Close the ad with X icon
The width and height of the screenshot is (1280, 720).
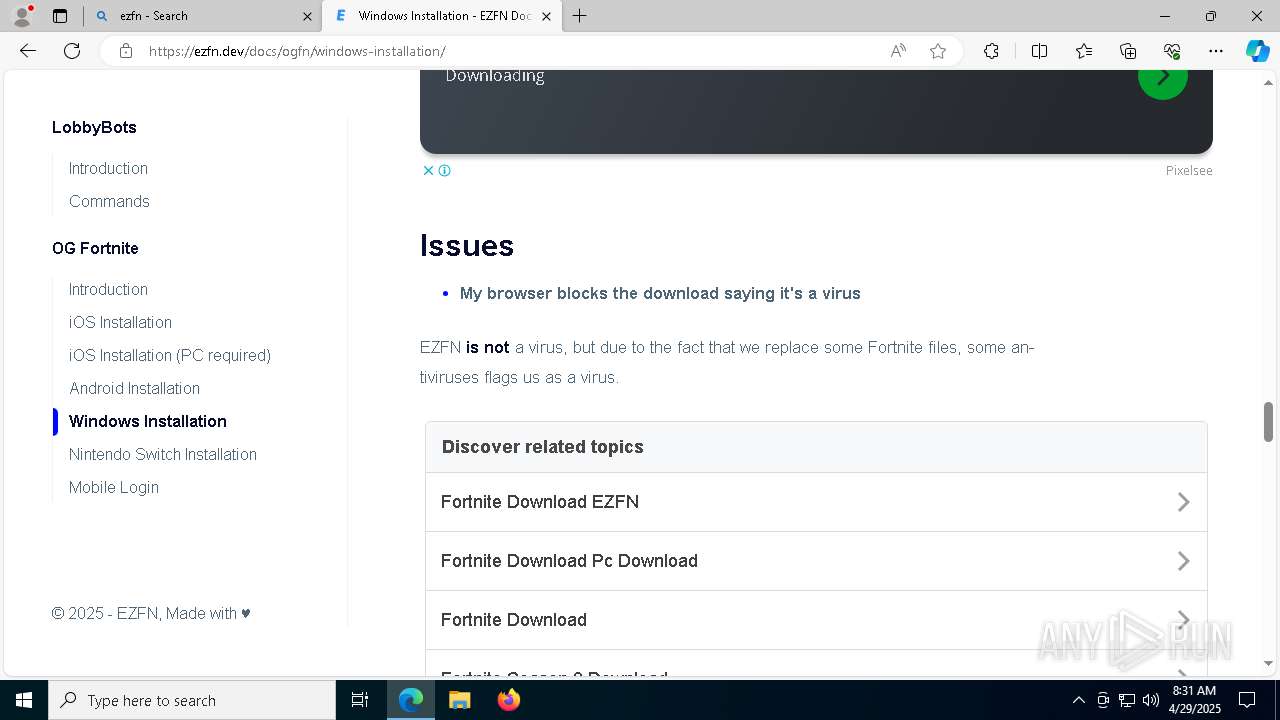click(428, 170)
